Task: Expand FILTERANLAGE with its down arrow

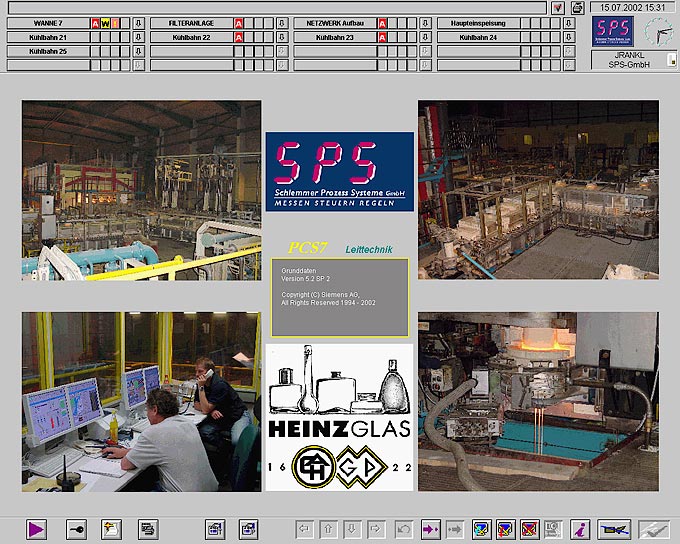Action: click(282, 23)
